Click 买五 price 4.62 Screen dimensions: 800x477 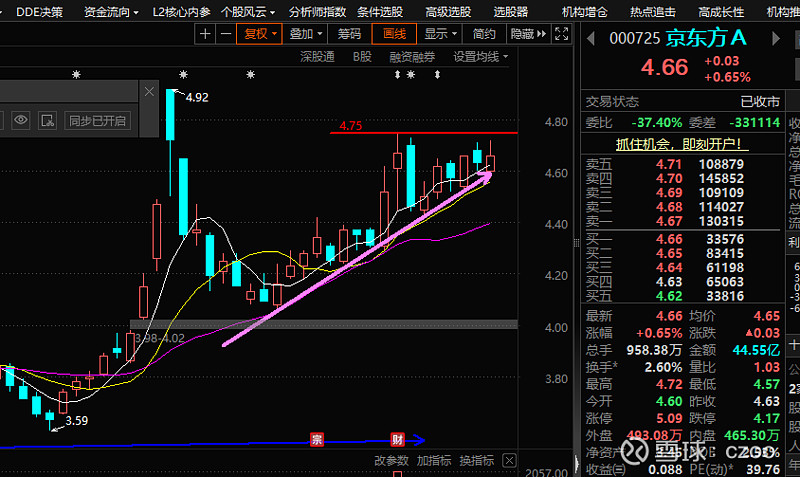click(669, 296)
